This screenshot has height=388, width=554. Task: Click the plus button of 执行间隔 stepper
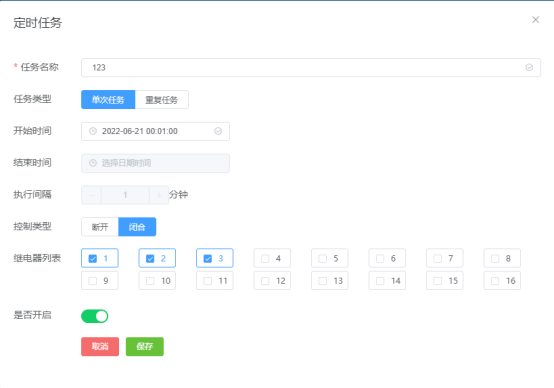[159, 195]
